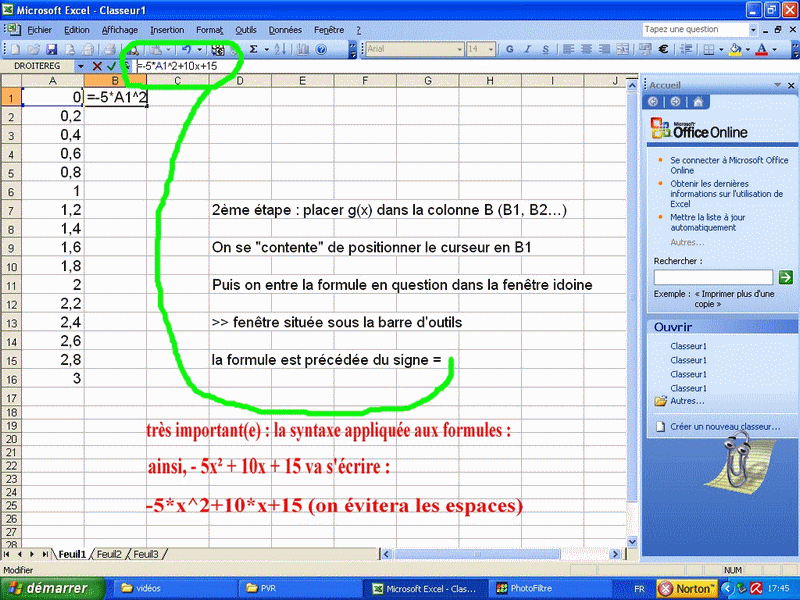Click the Rechercher search box
Image resolution: width=800 pixels, height=600 pixels.
[x=713, y=277]
